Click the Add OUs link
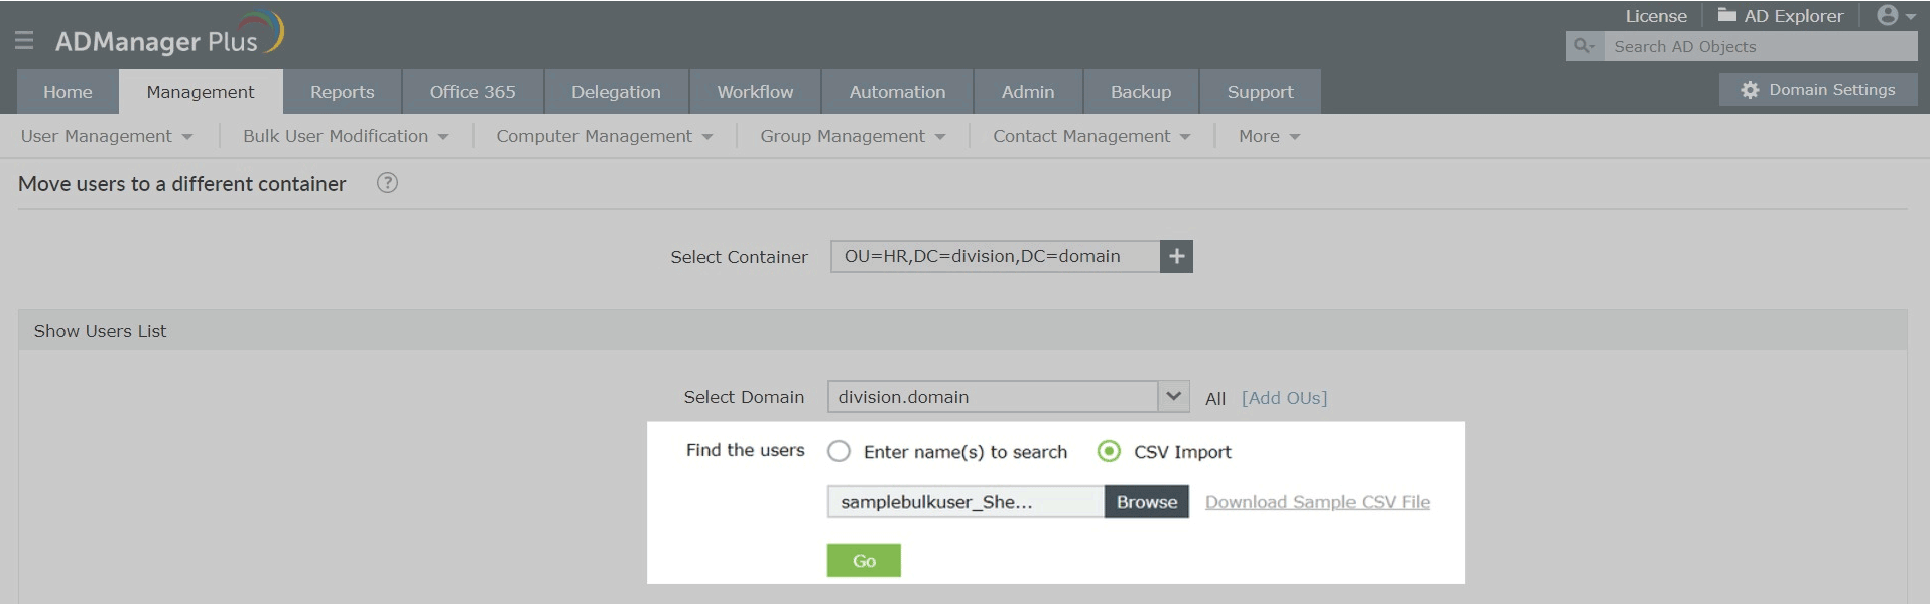This screenshot has height=604, width=1930. [1284, 398]
